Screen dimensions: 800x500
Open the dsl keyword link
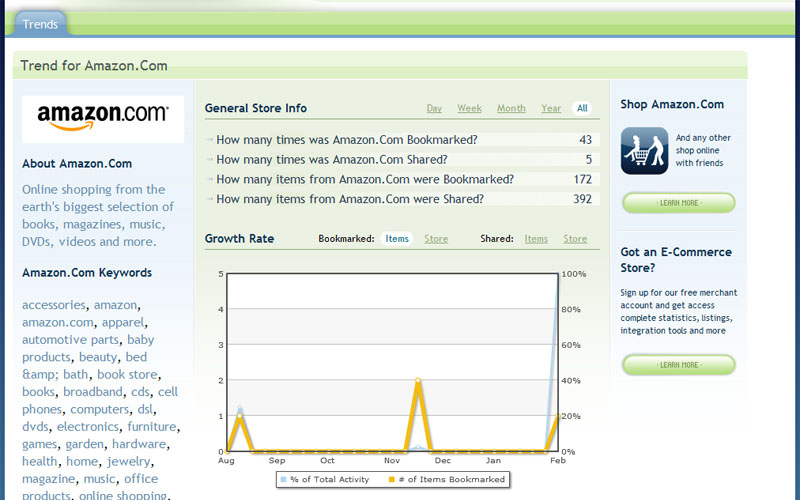pos(145,409)
